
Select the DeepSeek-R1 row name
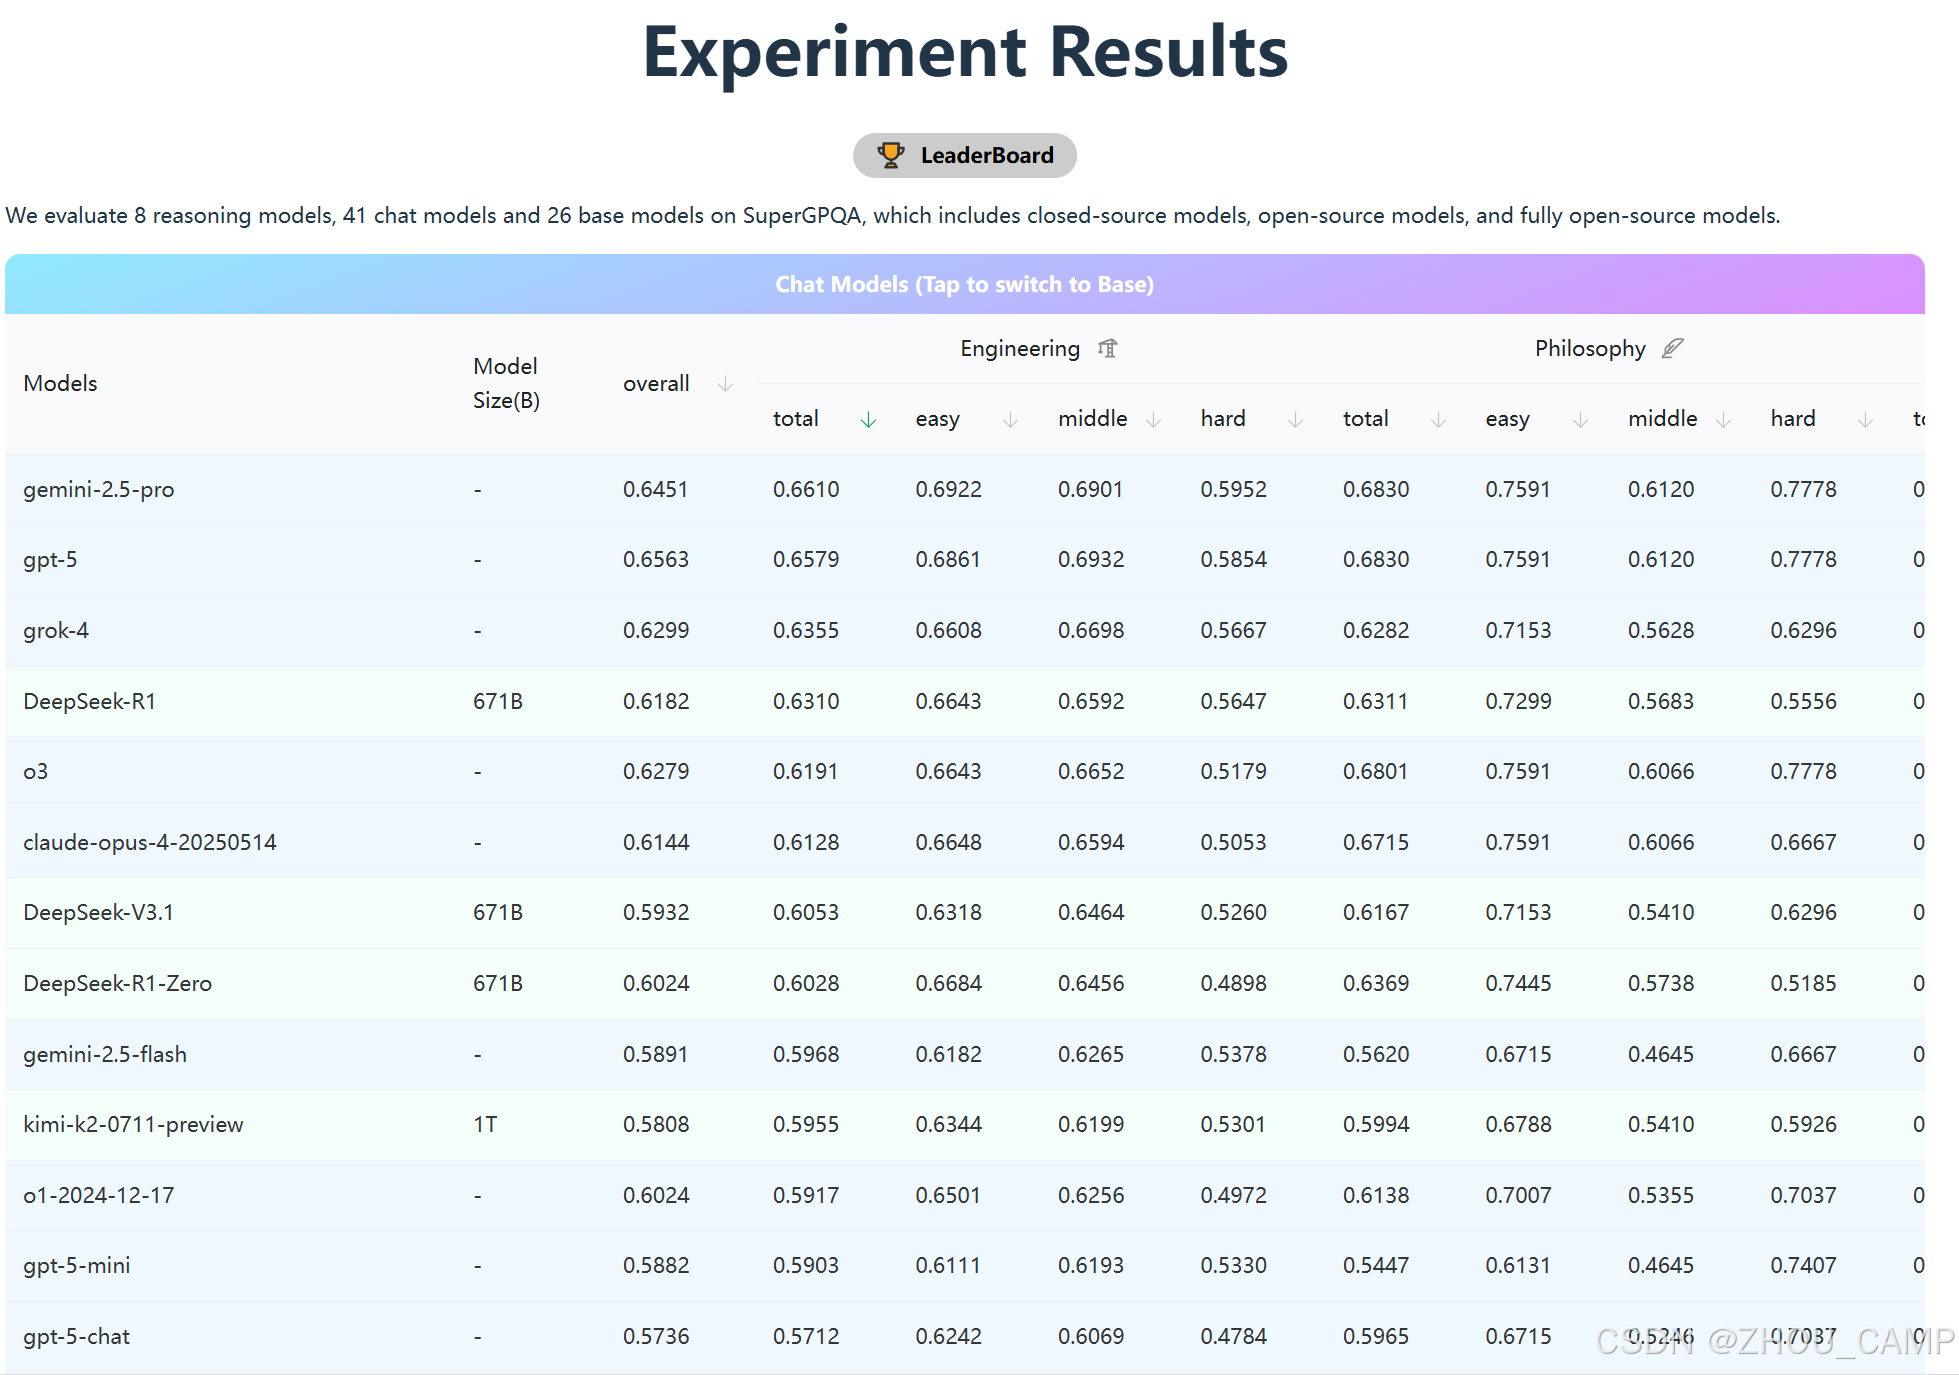pos(90,701)
